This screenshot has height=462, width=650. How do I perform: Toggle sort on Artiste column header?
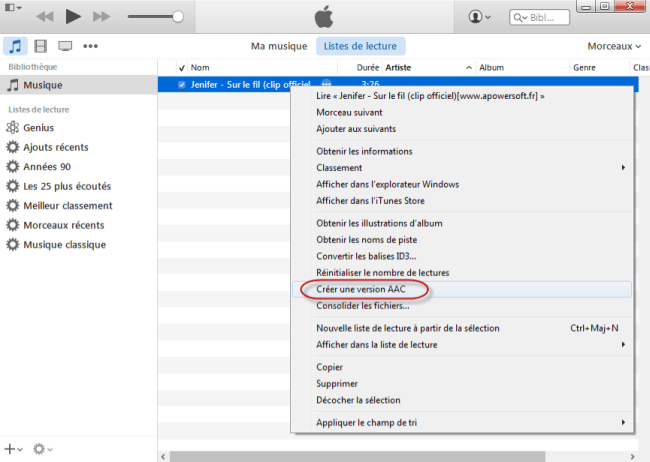pyautogui.click(x=429, y=68)
